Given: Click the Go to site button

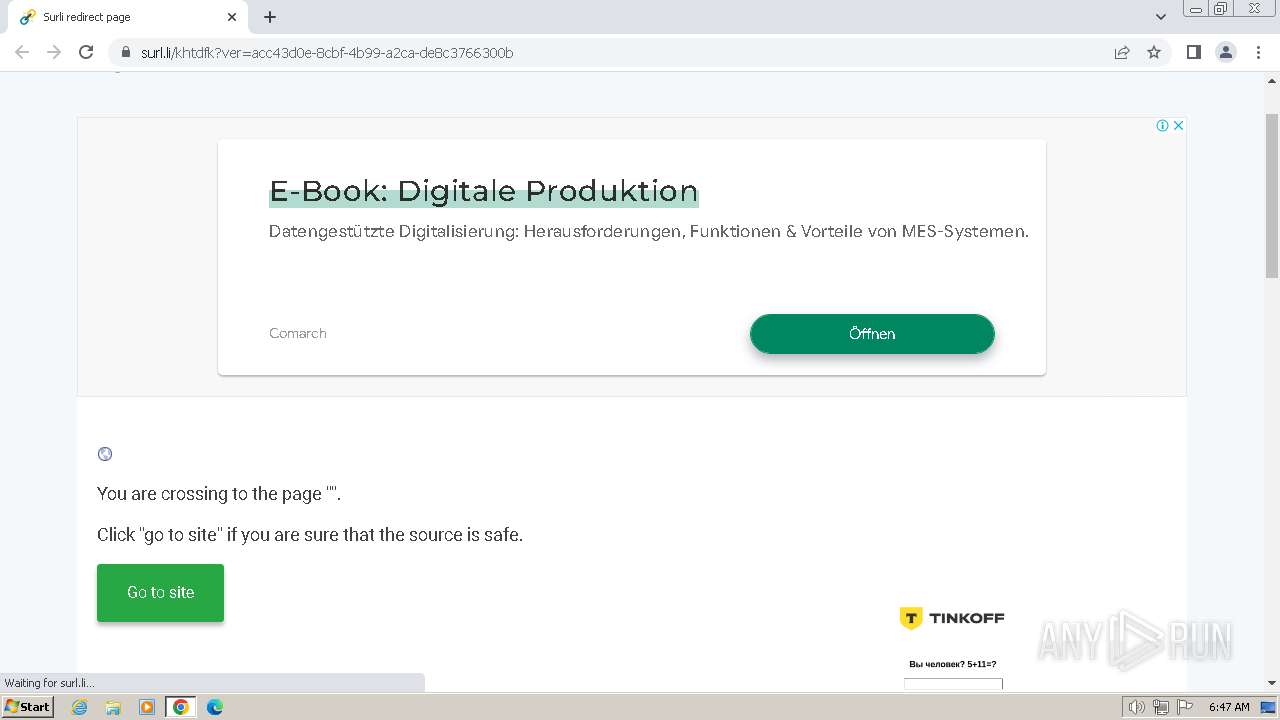Looking at the screenshot, I should (x=160, y=593).
